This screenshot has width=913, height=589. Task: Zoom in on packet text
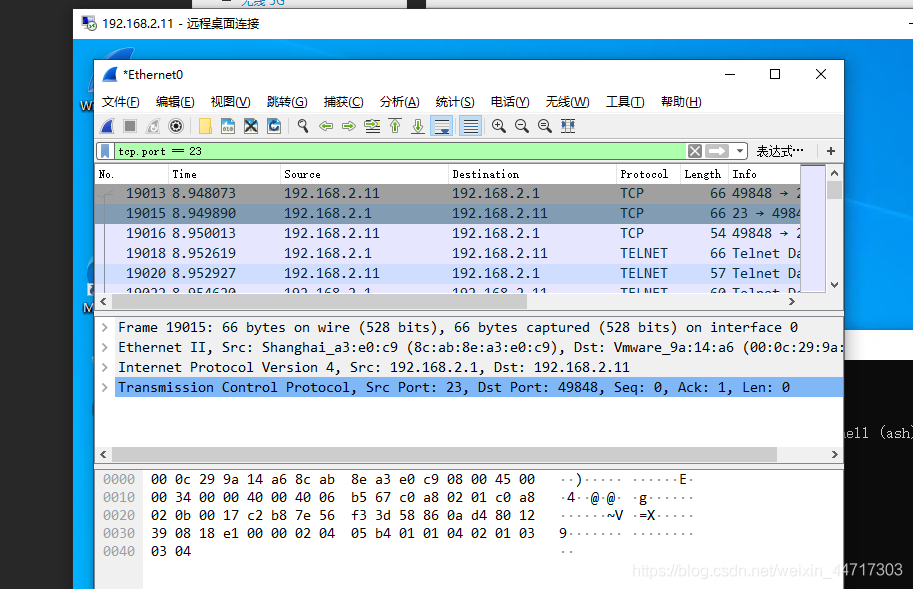click(499, 126)
